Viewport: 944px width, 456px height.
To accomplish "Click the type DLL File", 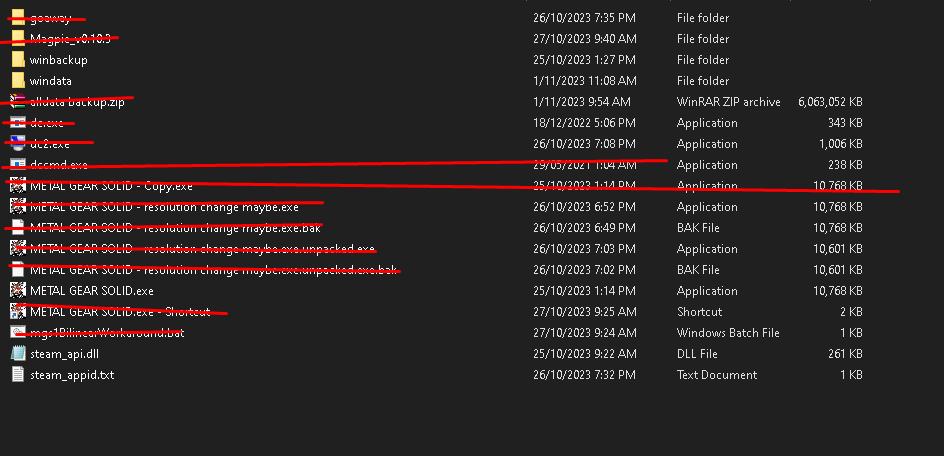I will pyautogui.click(x=695, y=354).
